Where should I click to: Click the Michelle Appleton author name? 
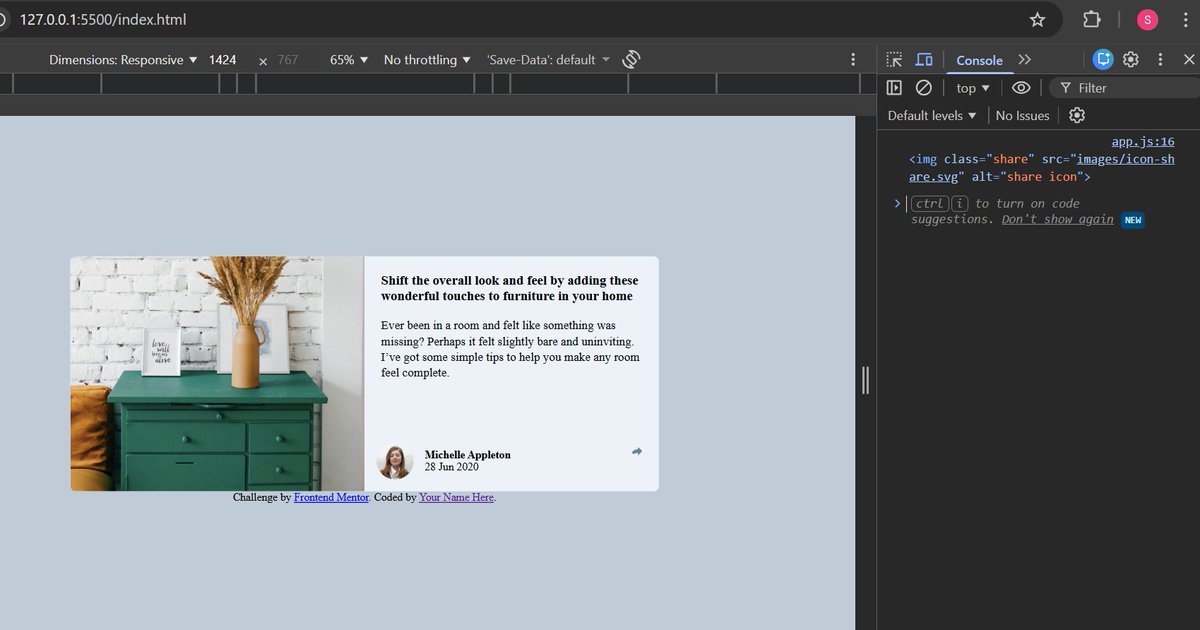pos(467,455)
